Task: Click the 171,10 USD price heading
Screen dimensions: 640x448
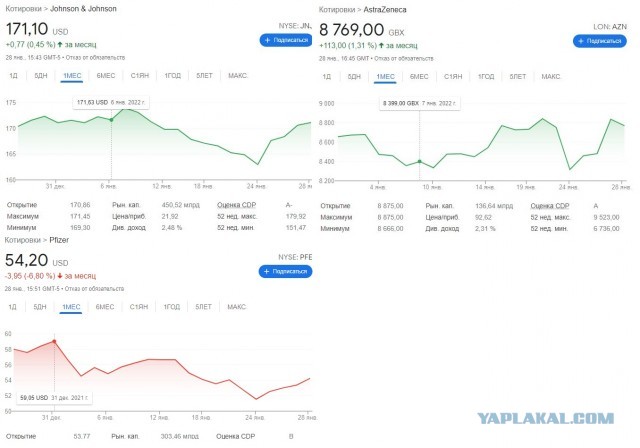Action: coord(37,29)
